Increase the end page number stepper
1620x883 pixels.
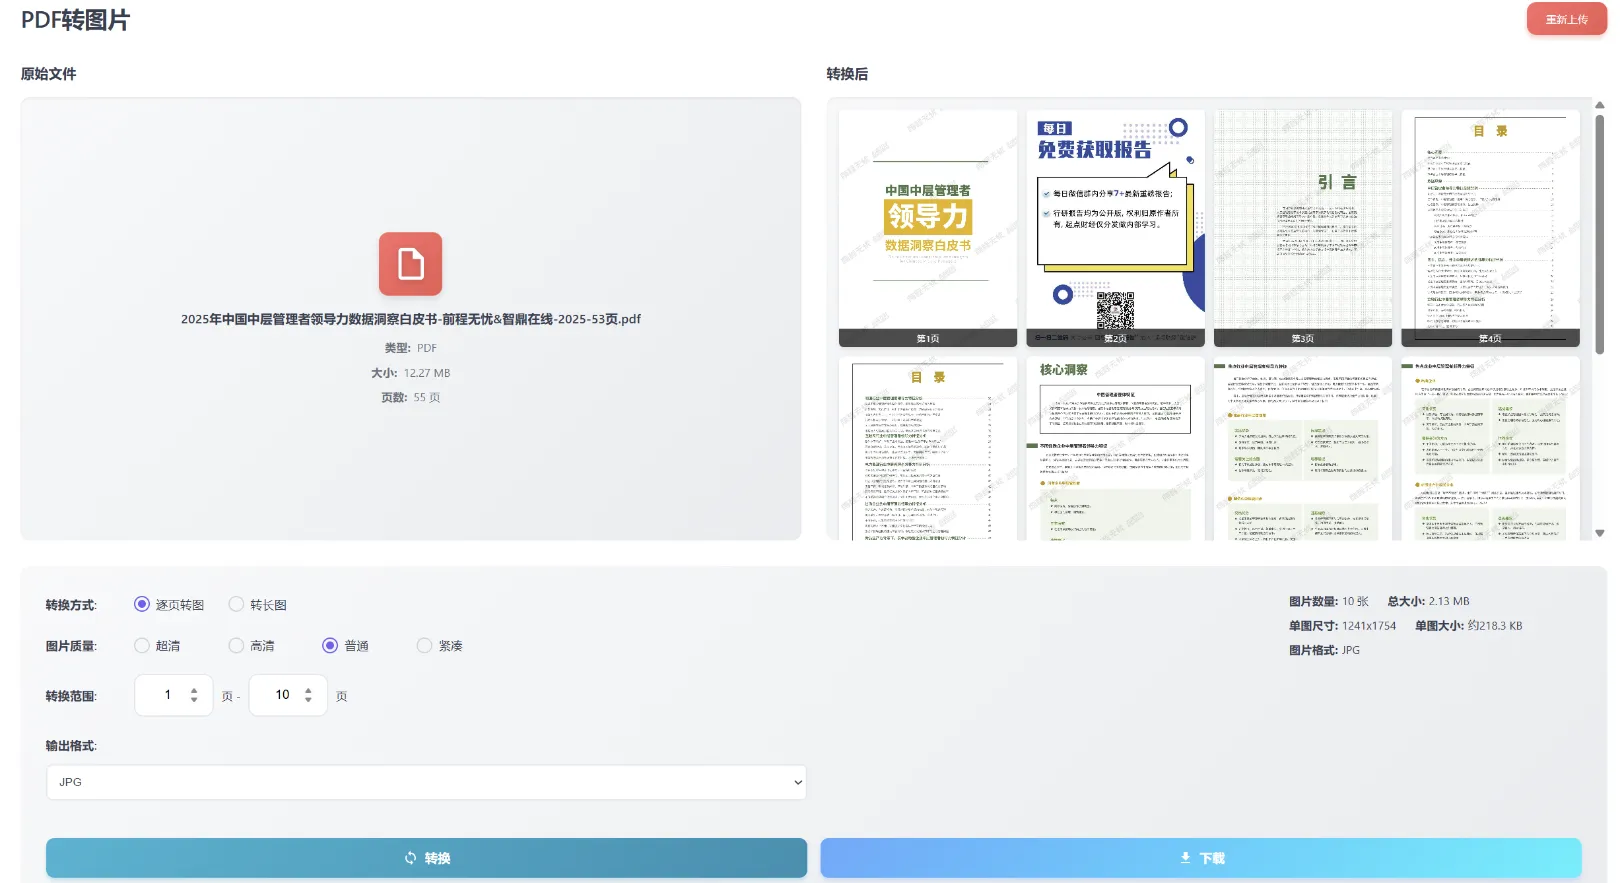[x=308, y=690]
